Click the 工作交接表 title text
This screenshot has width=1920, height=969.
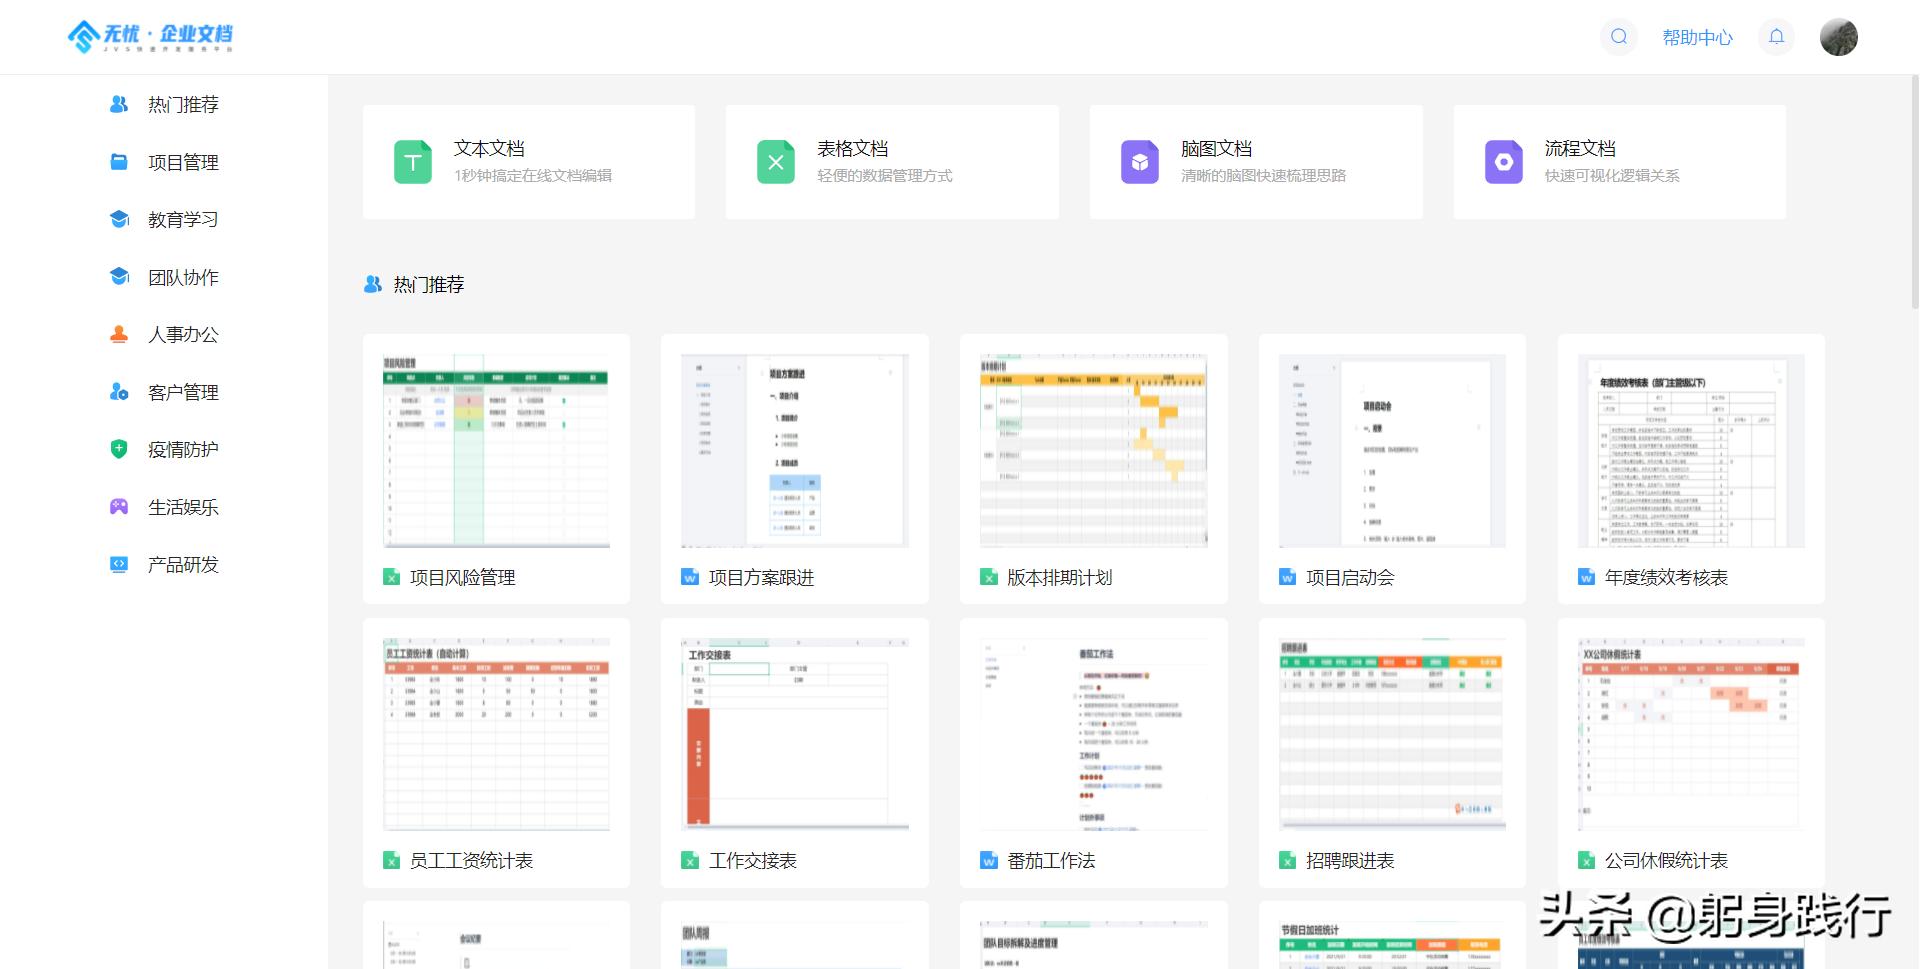tap(753, 860)
